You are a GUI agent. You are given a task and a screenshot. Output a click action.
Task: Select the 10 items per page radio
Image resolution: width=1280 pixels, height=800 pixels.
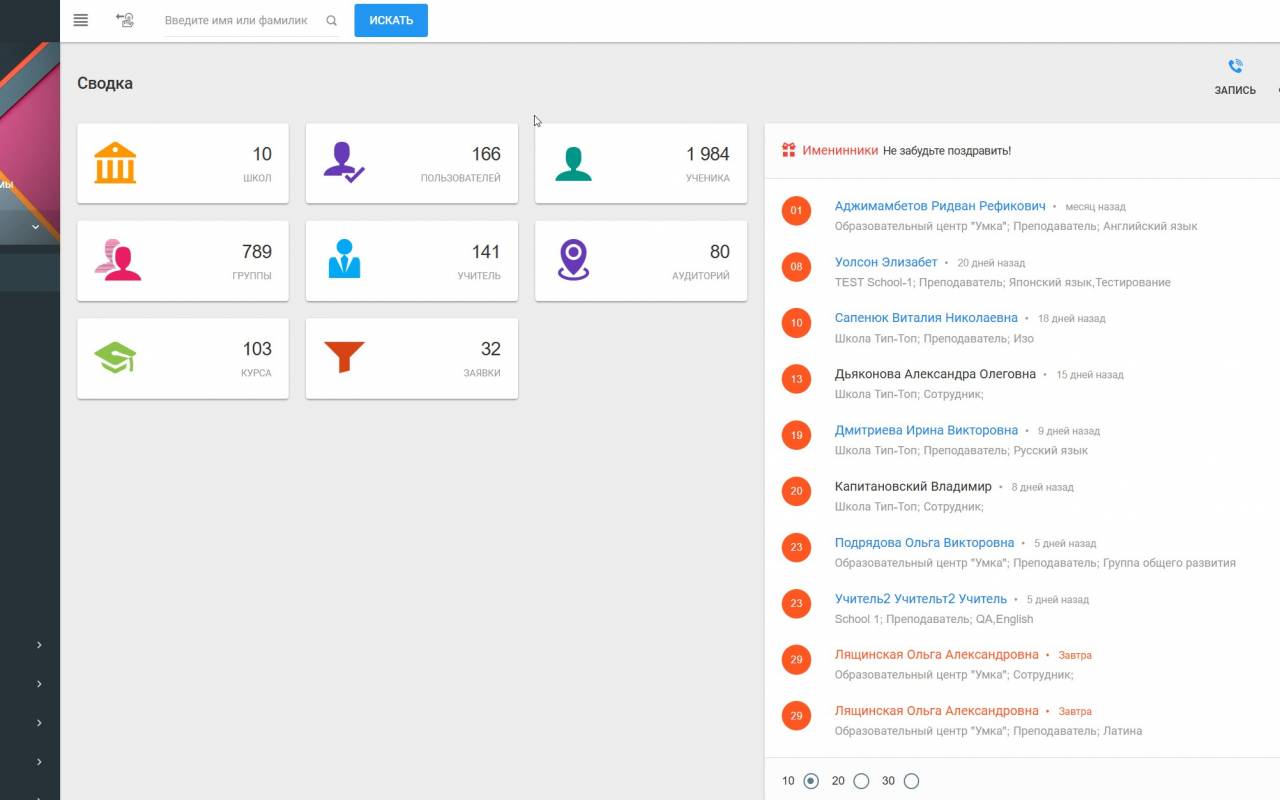point(811,781)
